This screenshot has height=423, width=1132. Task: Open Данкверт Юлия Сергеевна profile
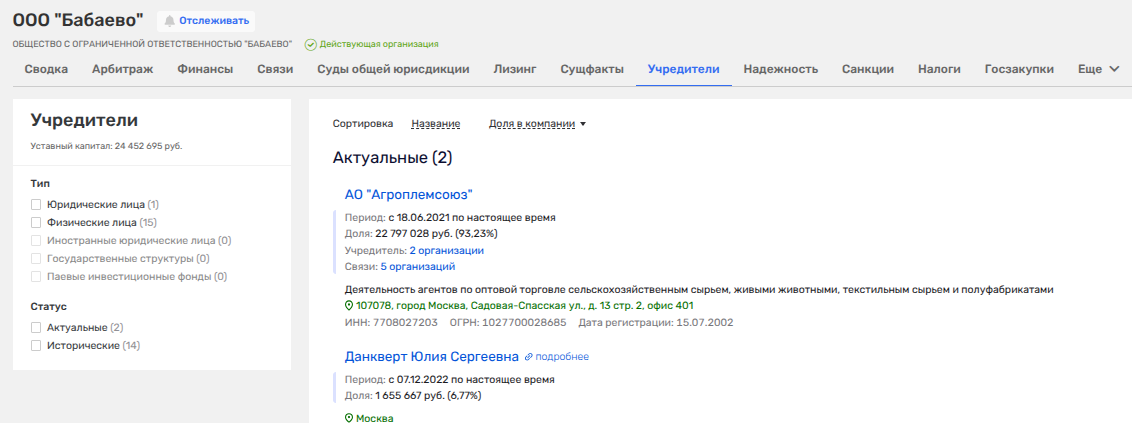pos(431,356)
